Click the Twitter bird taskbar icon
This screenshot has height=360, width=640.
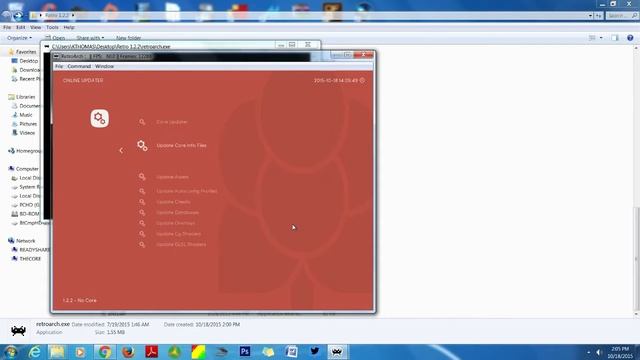click(x=315, y=351)
